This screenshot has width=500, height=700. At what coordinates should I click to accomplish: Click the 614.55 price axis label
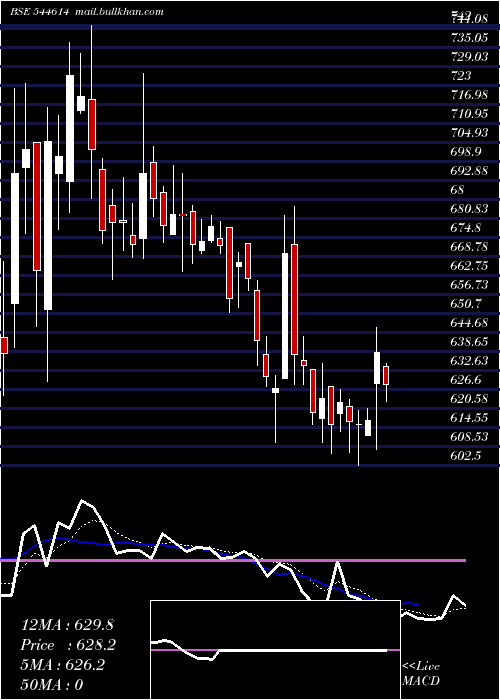point(469,417)
